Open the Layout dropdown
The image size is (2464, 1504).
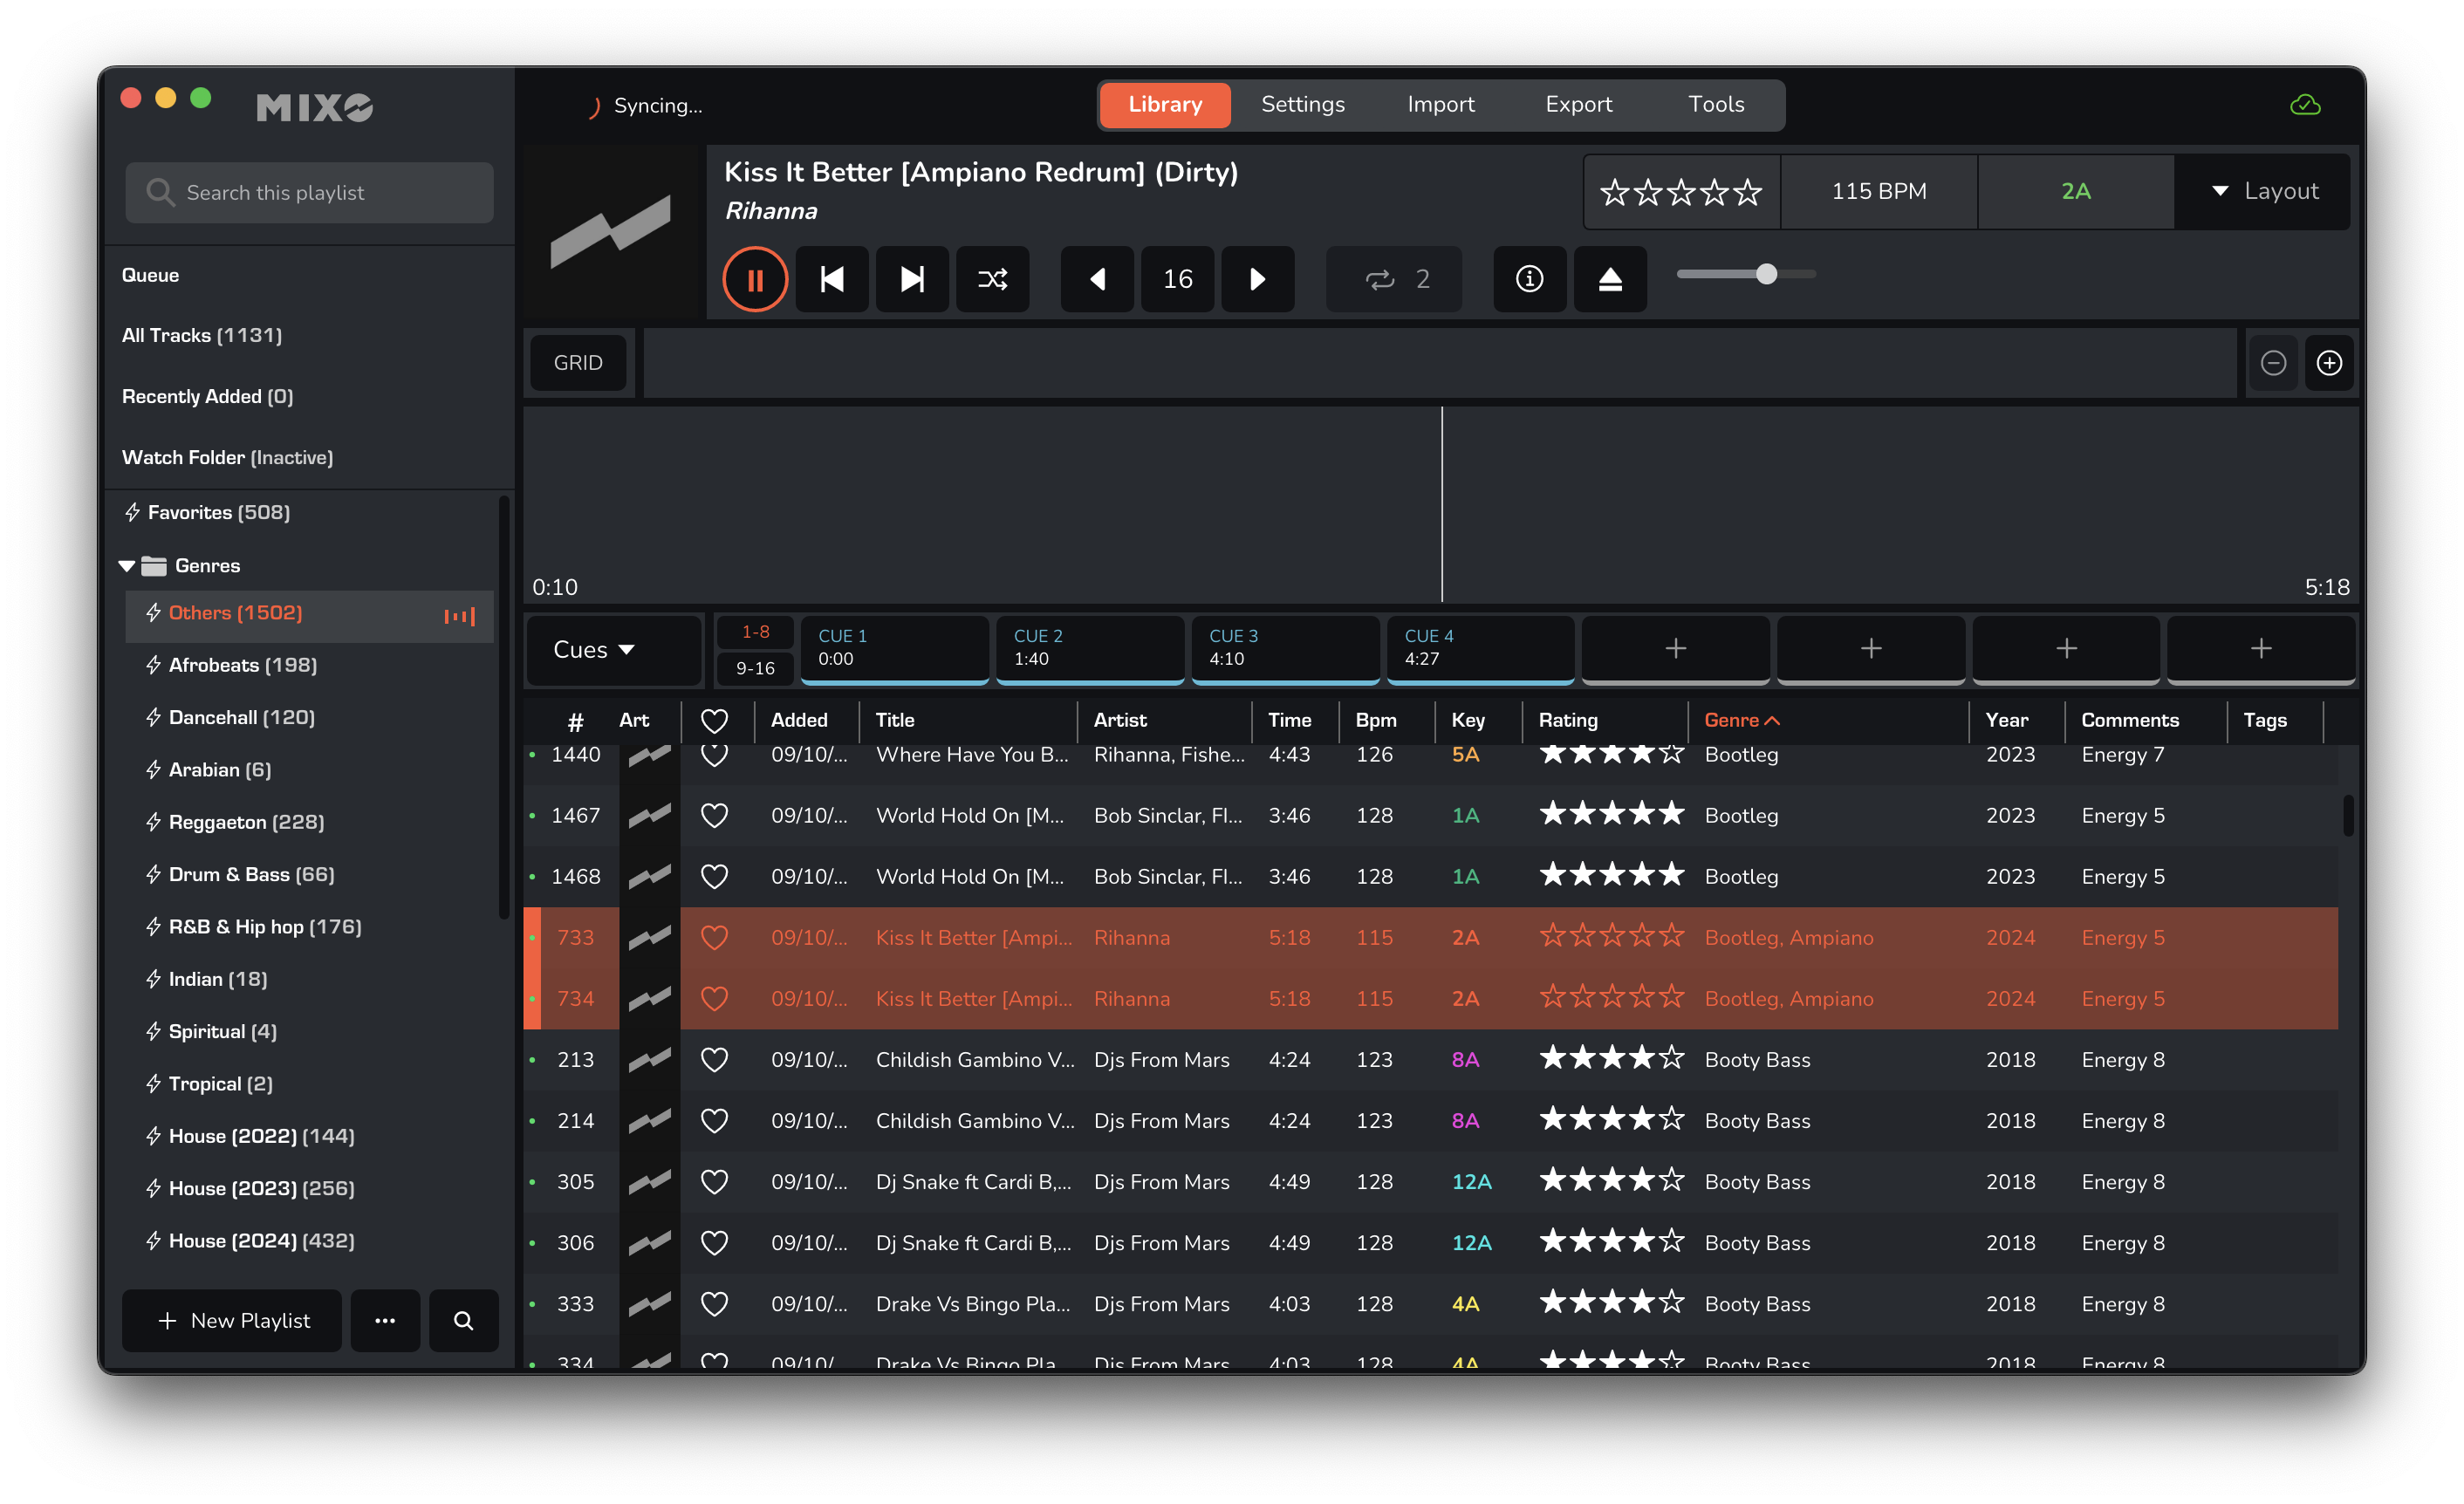2263,191
